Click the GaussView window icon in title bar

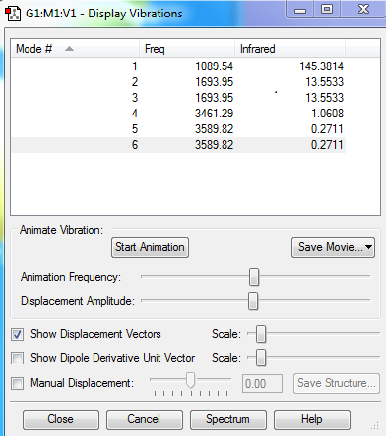click(x=13, y=14)
